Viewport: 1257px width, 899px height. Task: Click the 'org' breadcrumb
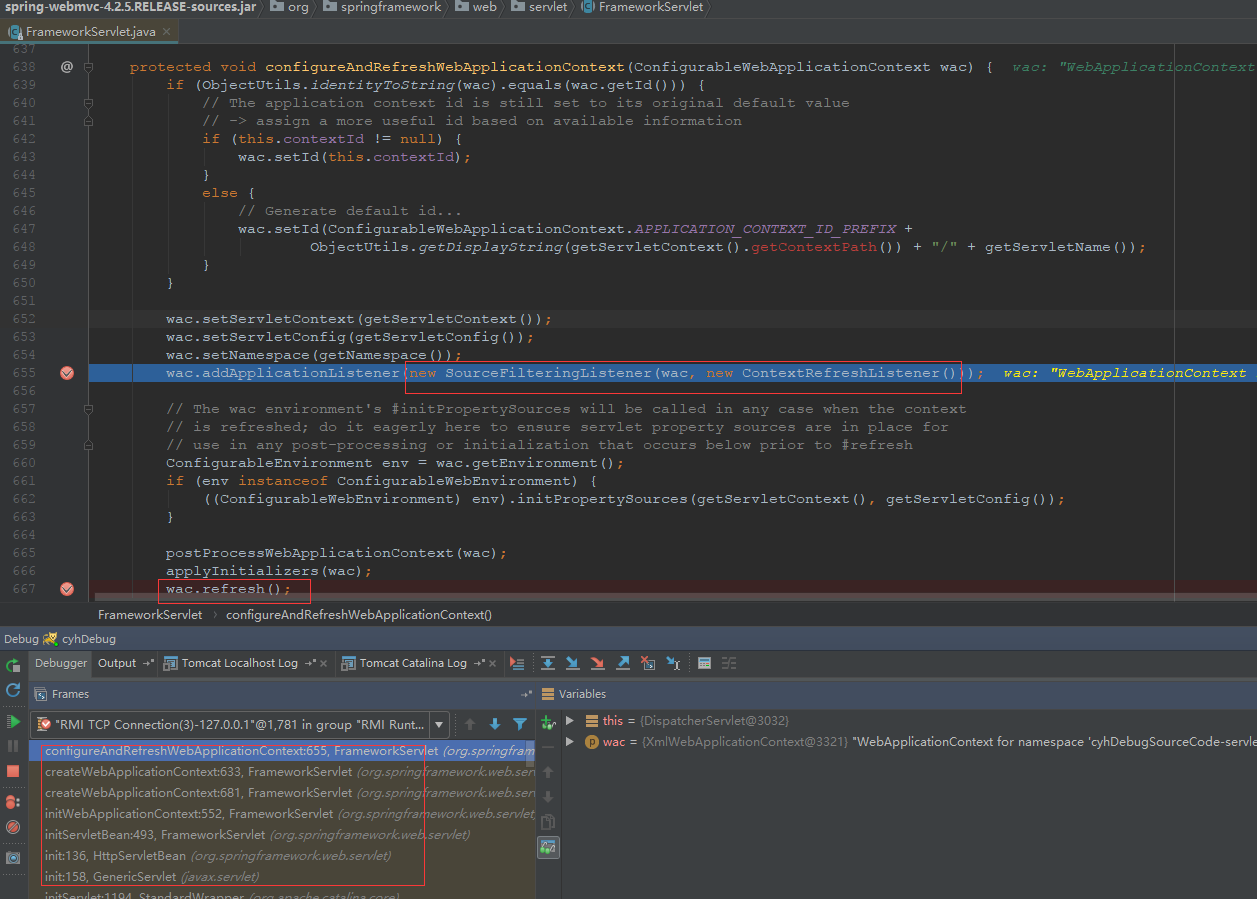[290, 7]
